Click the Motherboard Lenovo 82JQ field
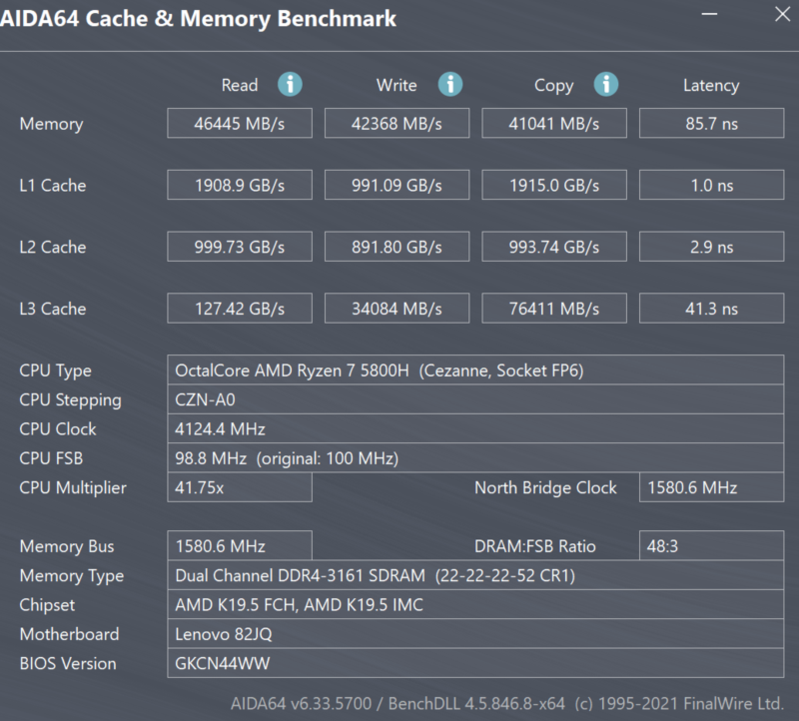Image resolution: width=799 pixels, height=721 pixels. (475, 634)
